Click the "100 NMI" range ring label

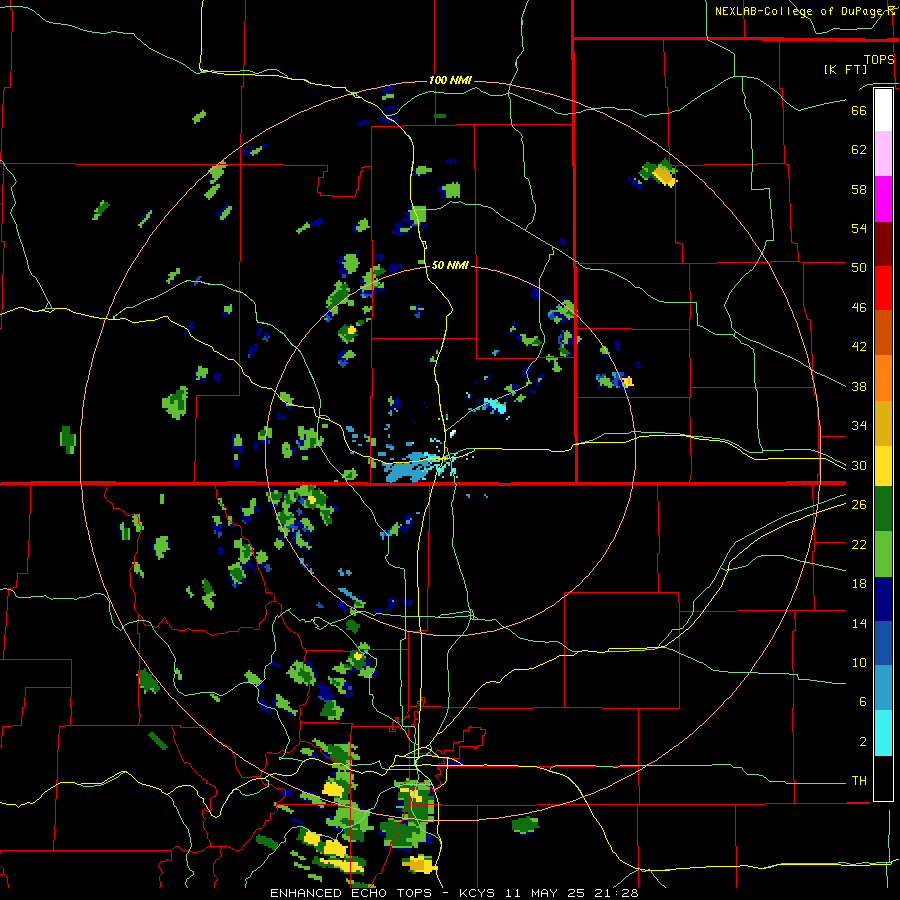[450, 80]
